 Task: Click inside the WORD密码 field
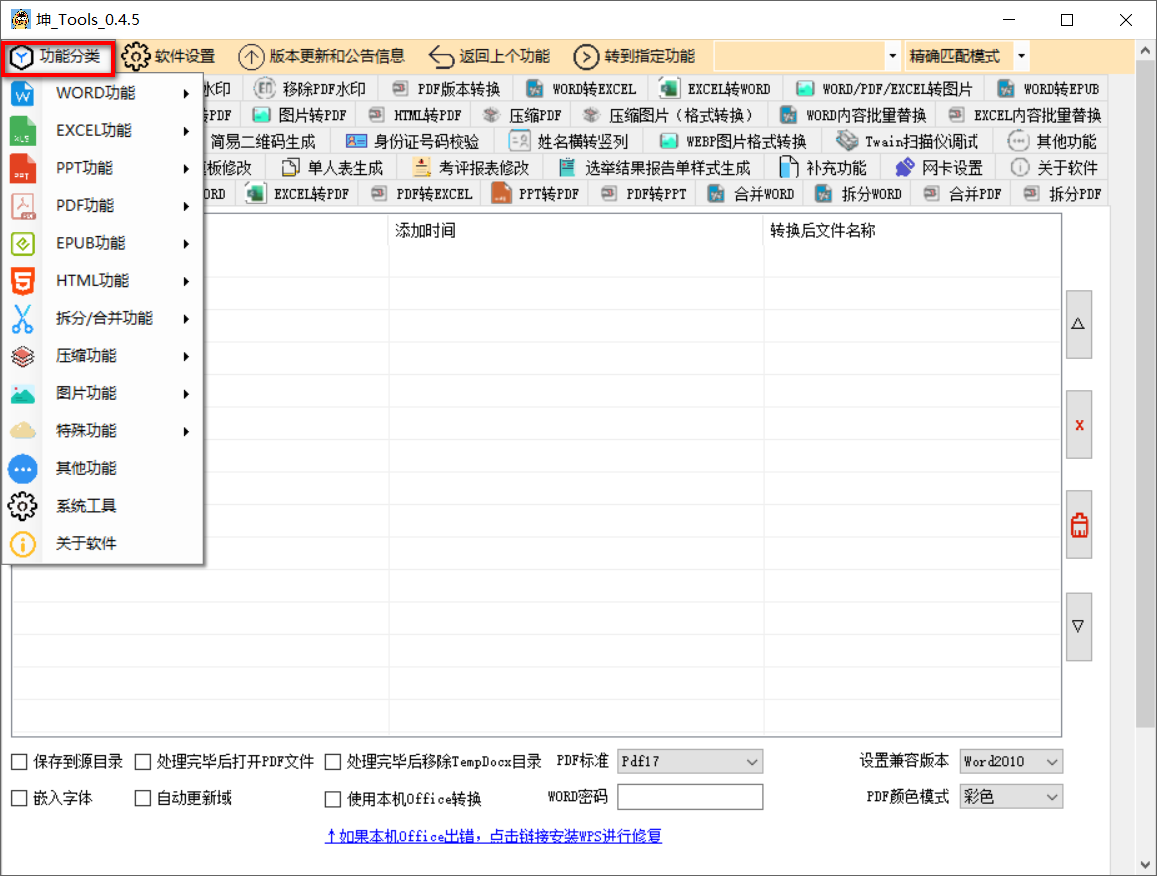pos(690,797)
